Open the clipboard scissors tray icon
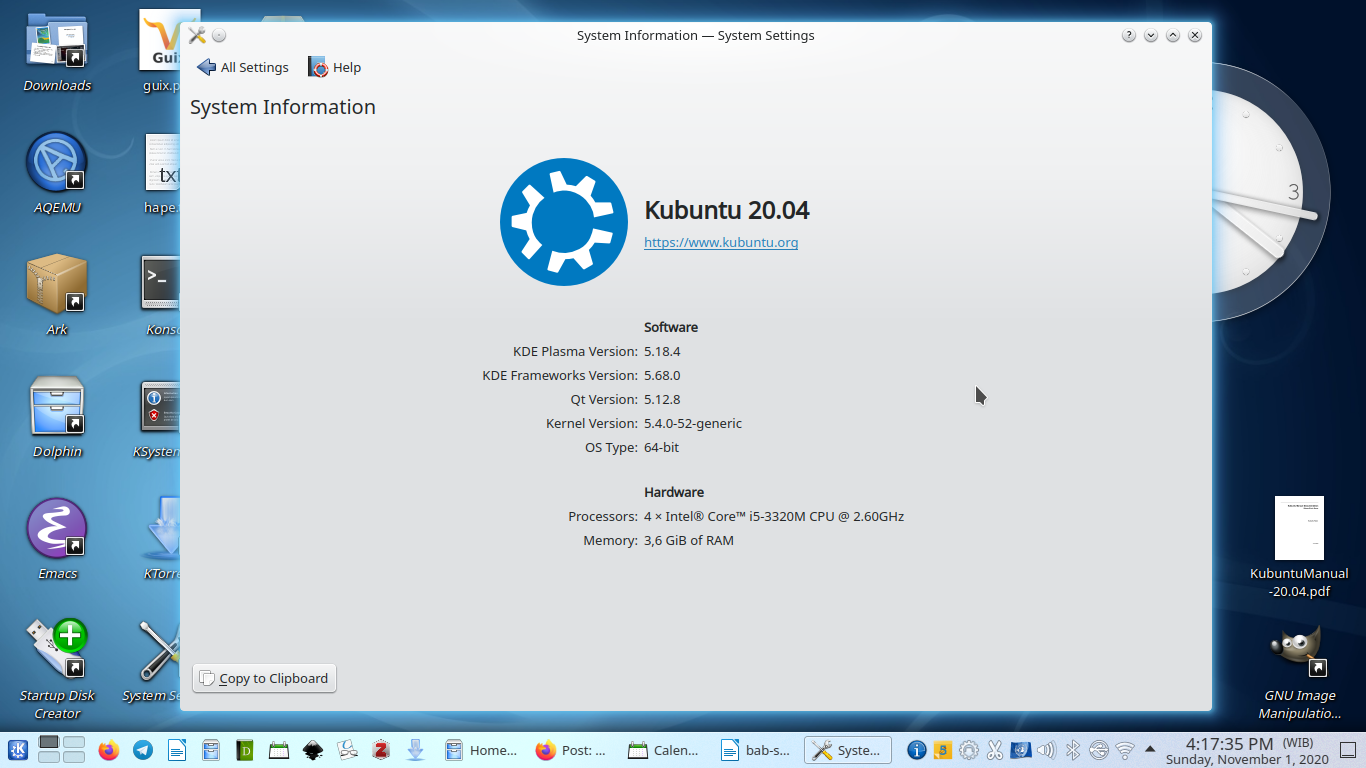The image size is (1366, 768). coord(994,750)
